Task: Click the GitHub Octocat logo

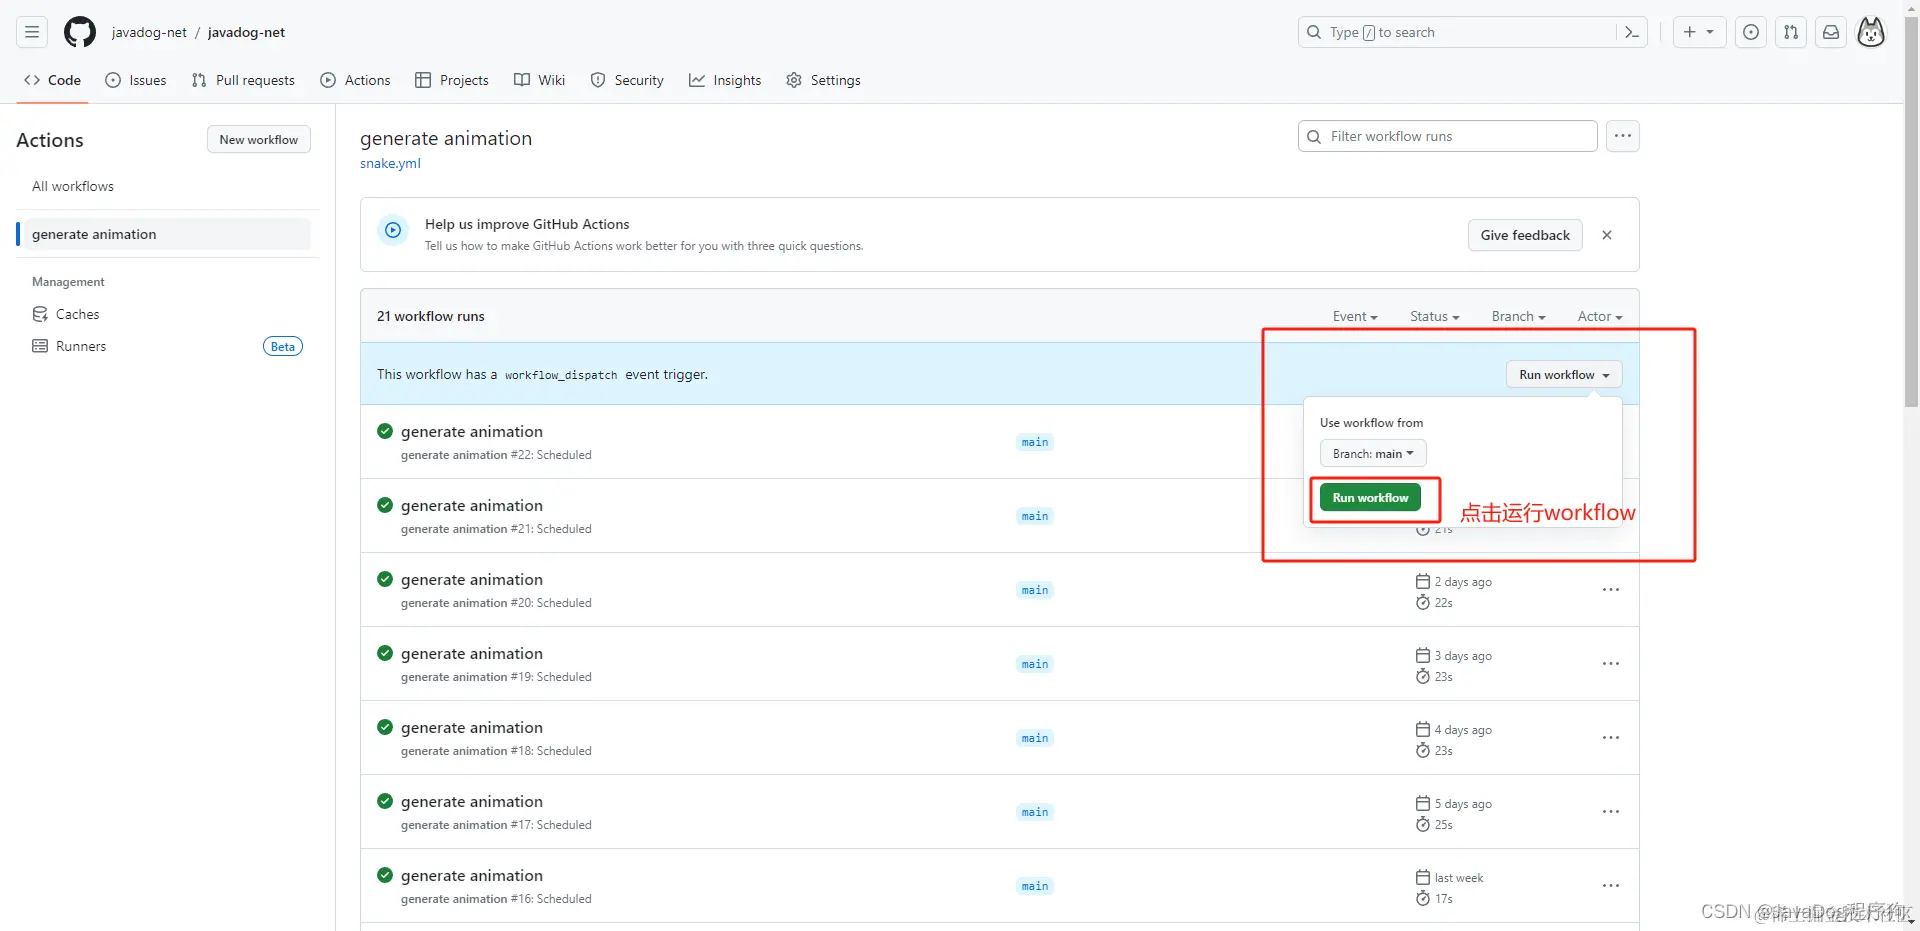Action: click(80, 32)
